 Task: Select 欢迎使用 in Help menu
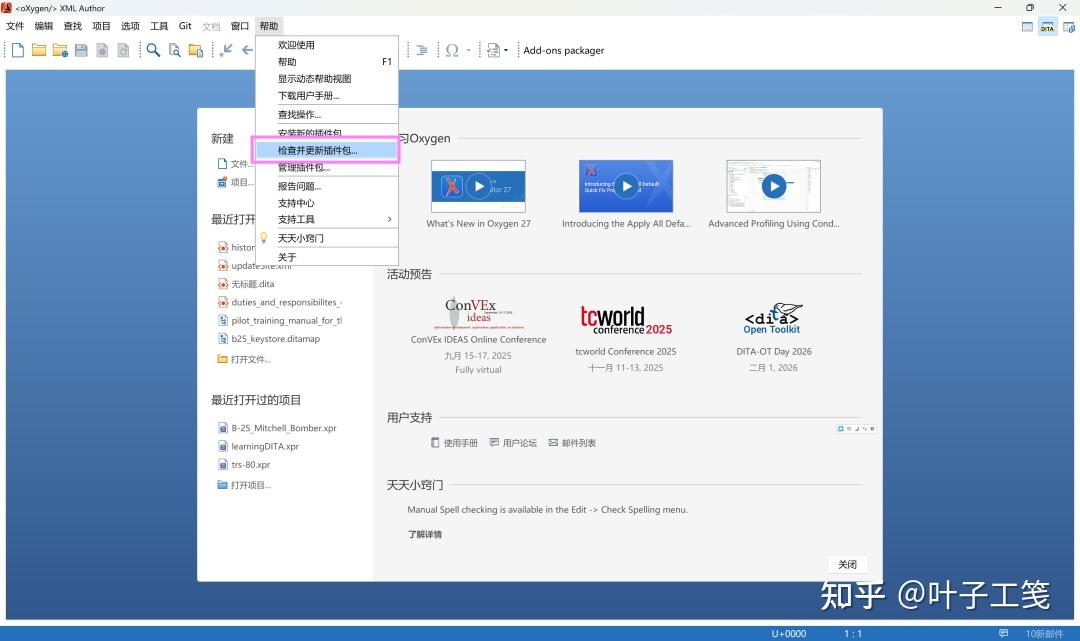[x=326, y=45]
